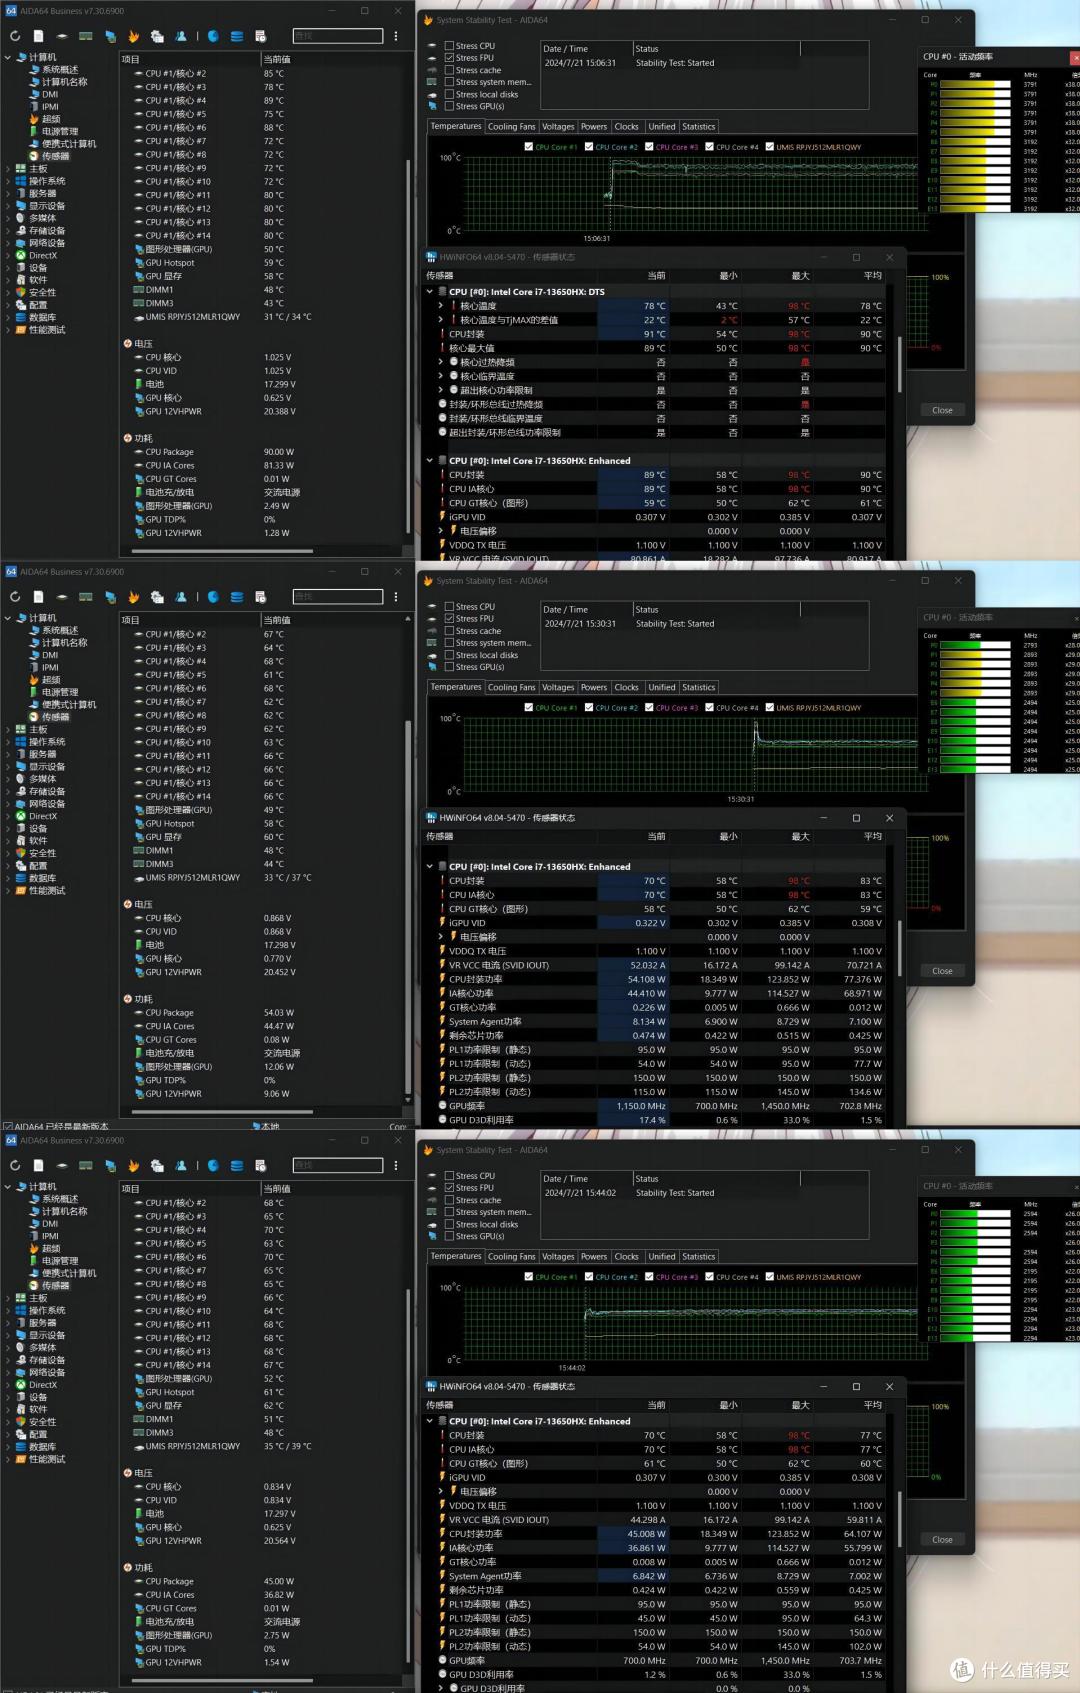This screenshot has width=1080, height=1693.
Task: Focus search field, AIDA64 window with 85 °C core
Action: pos(338,36)
